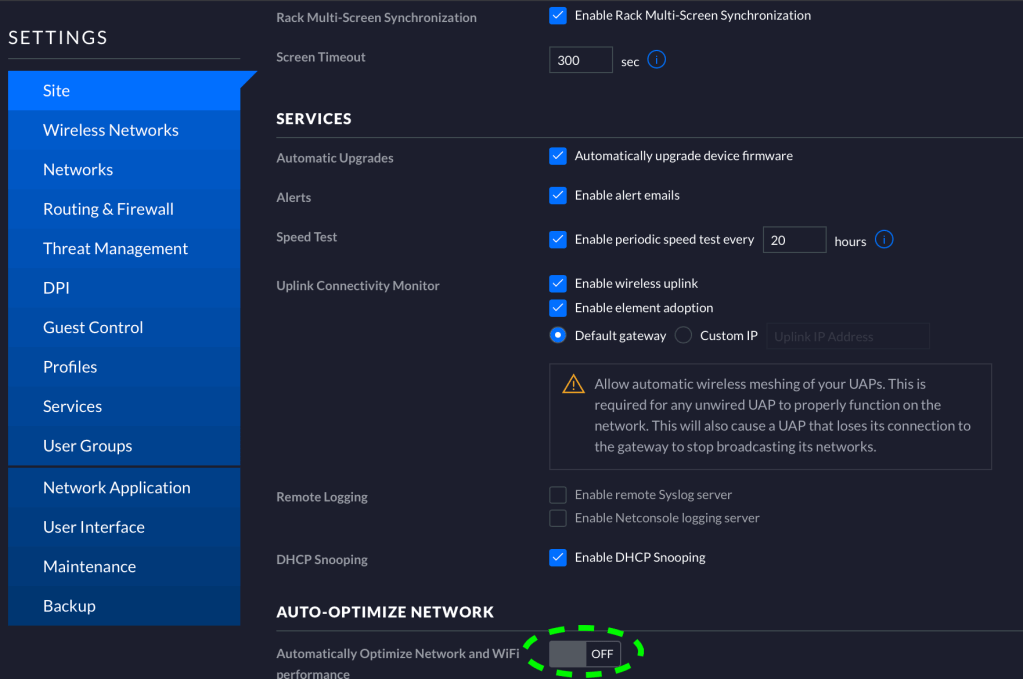Toggle Automatically Optimize Network switch

(x=585, y=654)
